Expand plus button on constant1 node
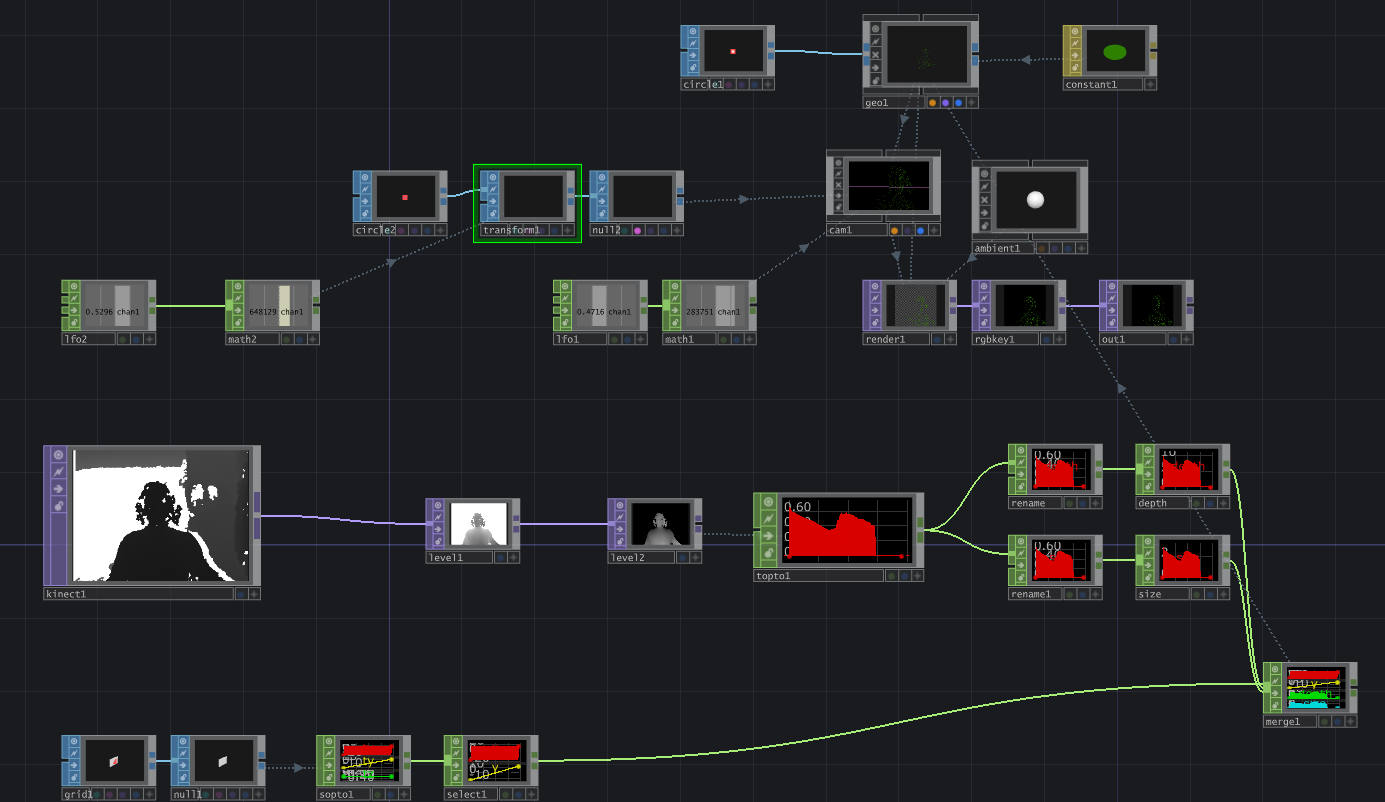1385x802 pixels. (x=1150, y=85)
